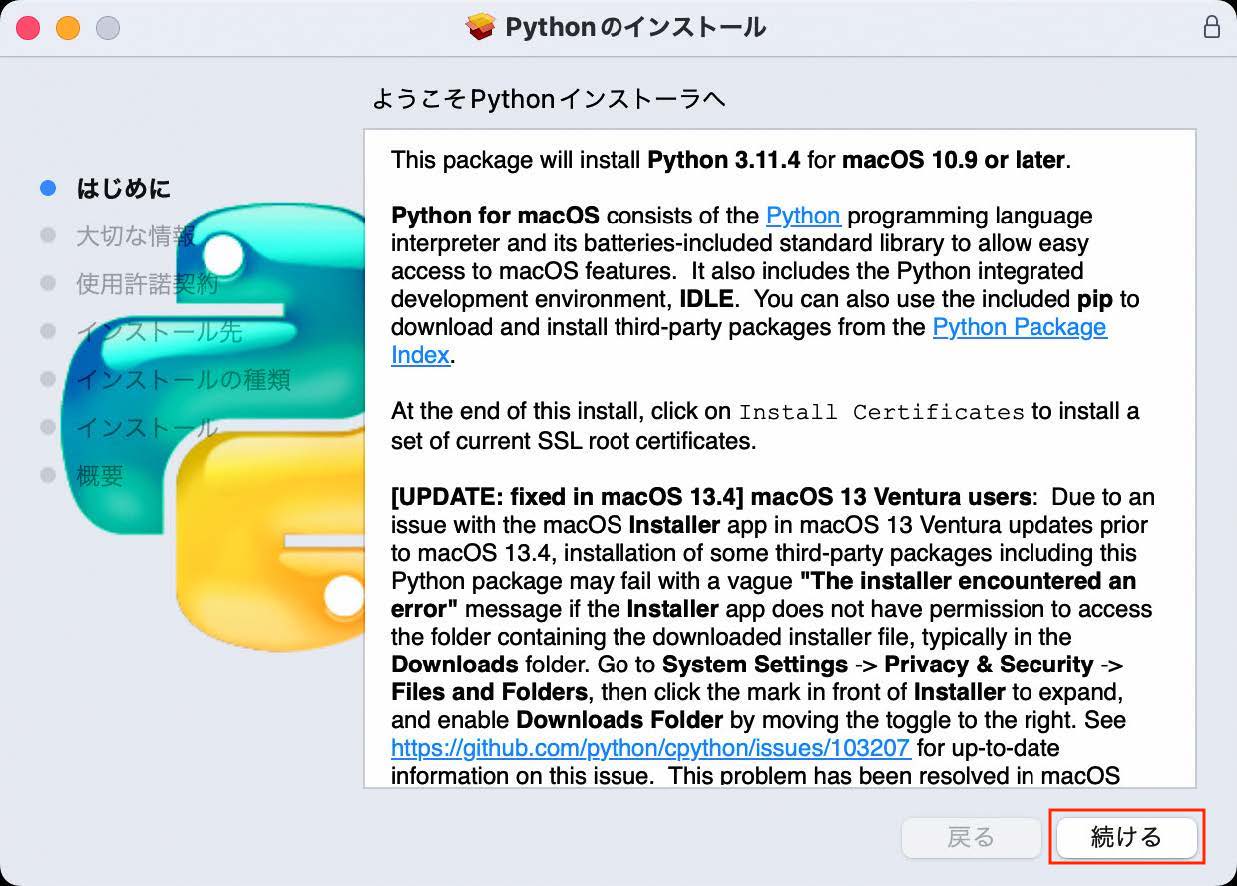The image size is (1237, 886).
Task: Click the gray bullet beside インストール先
Action: click(x=47, y=331)
